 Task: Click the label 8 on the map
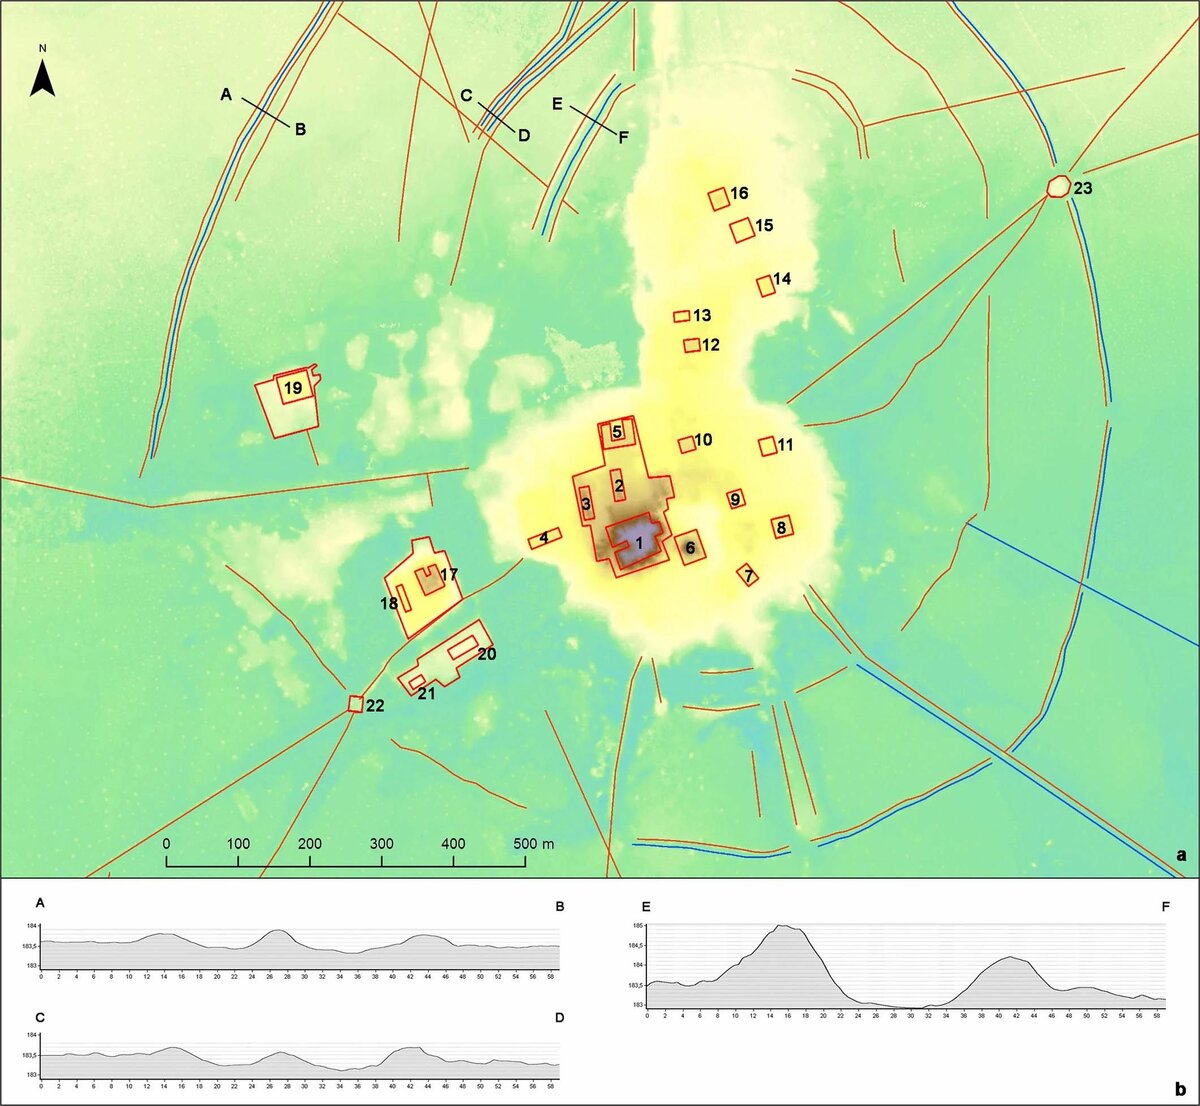(781, 527)
